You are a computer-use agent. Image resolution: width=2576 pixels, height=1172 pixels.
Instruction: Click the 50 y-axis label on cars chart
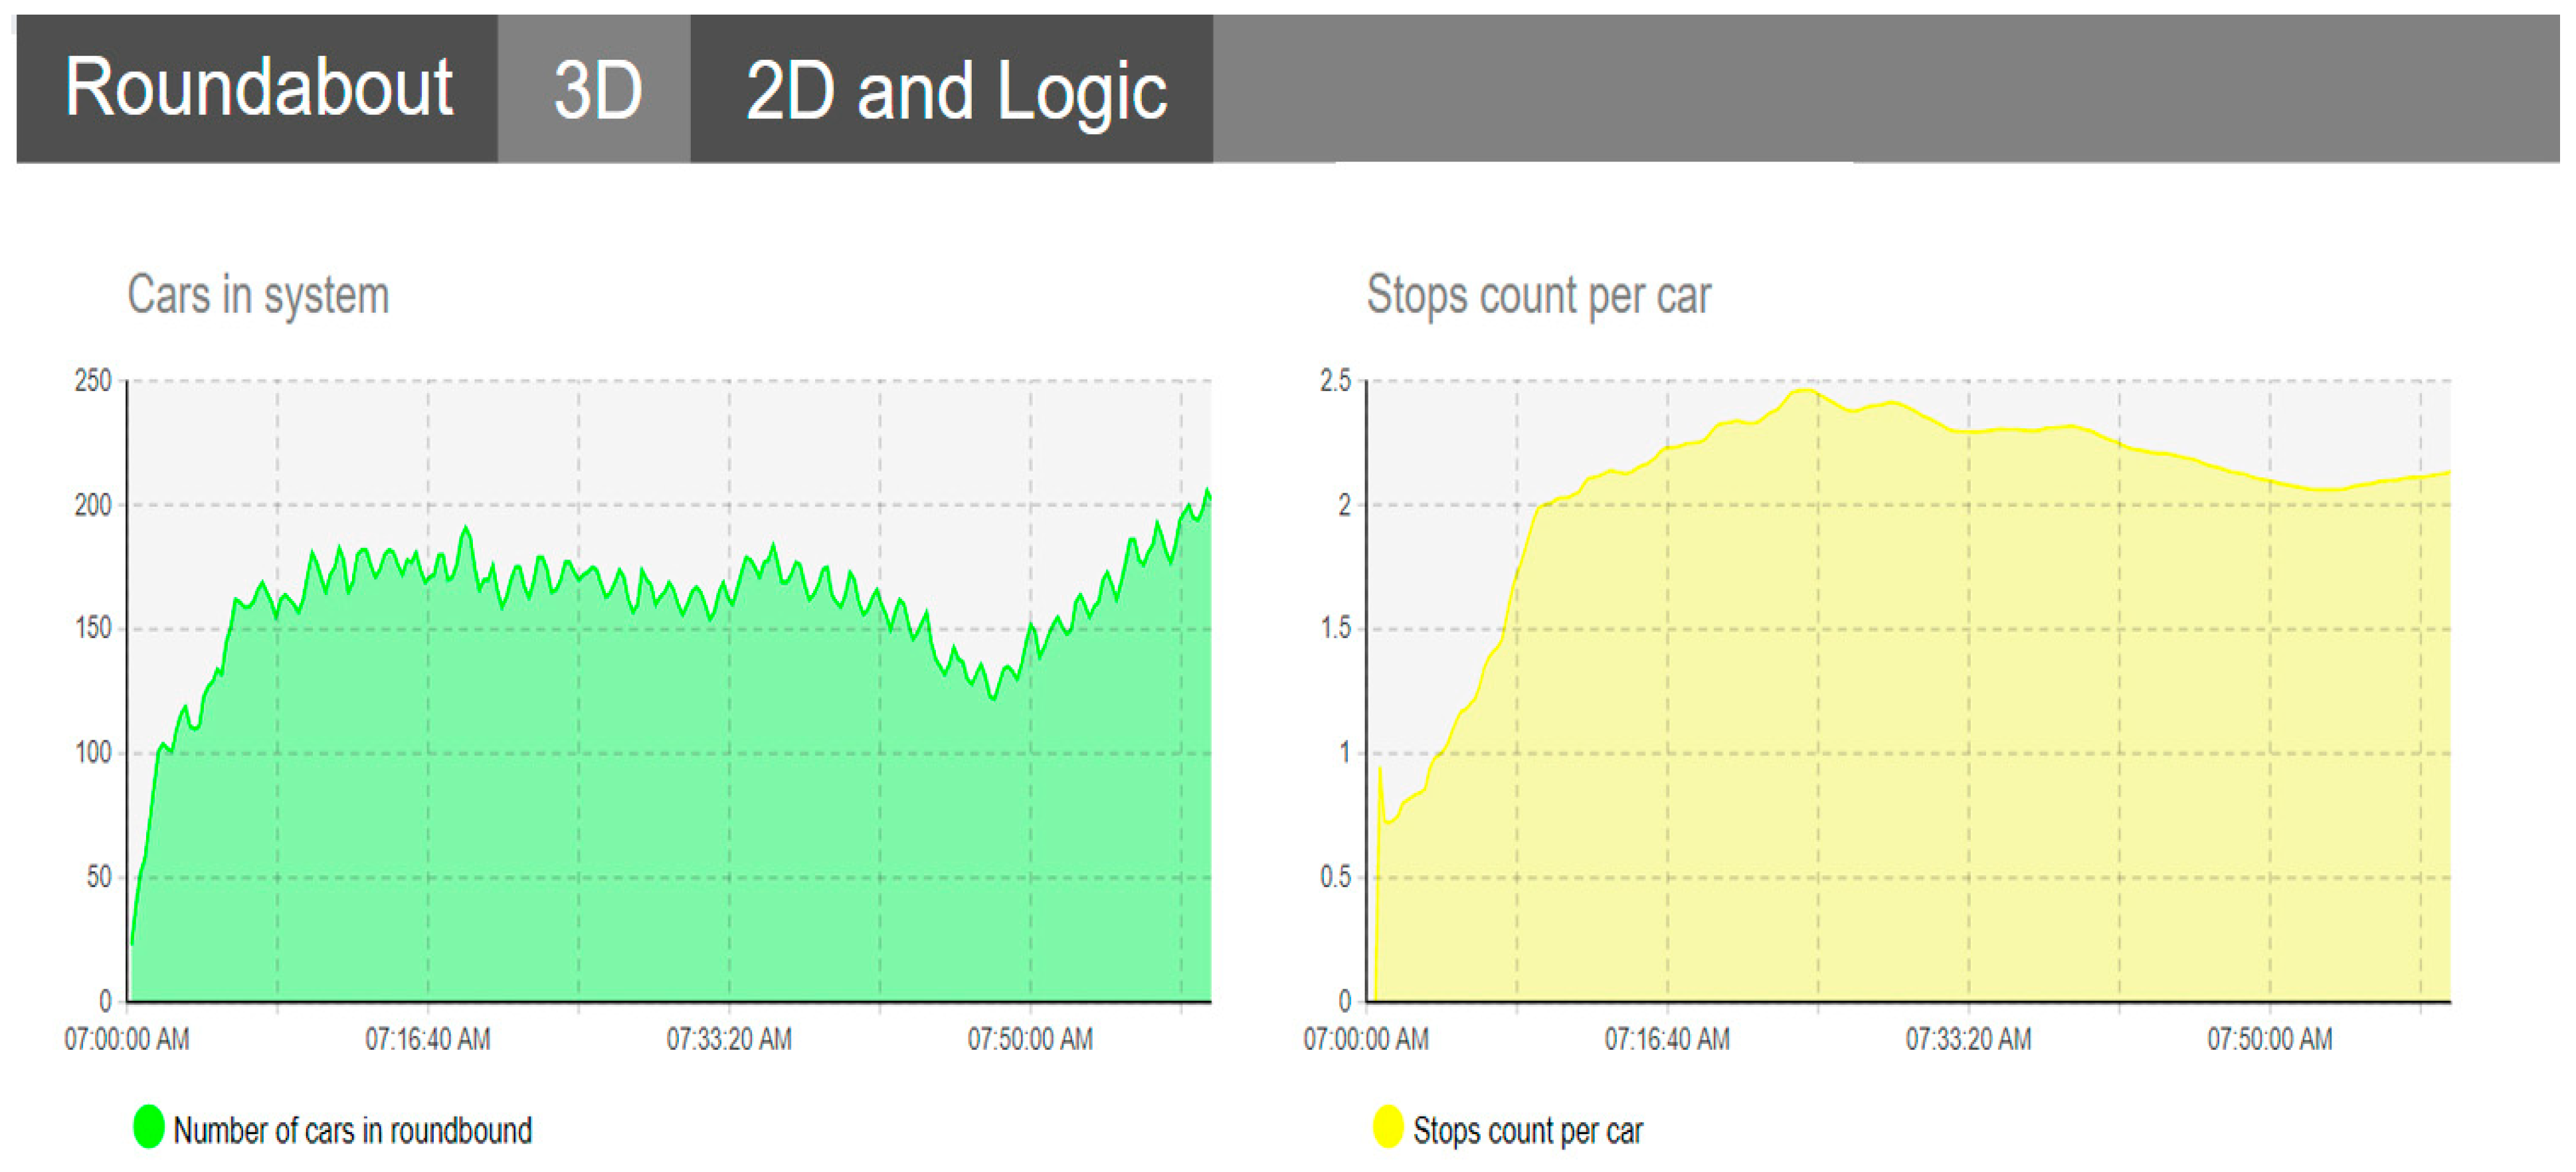coord(98,877)
